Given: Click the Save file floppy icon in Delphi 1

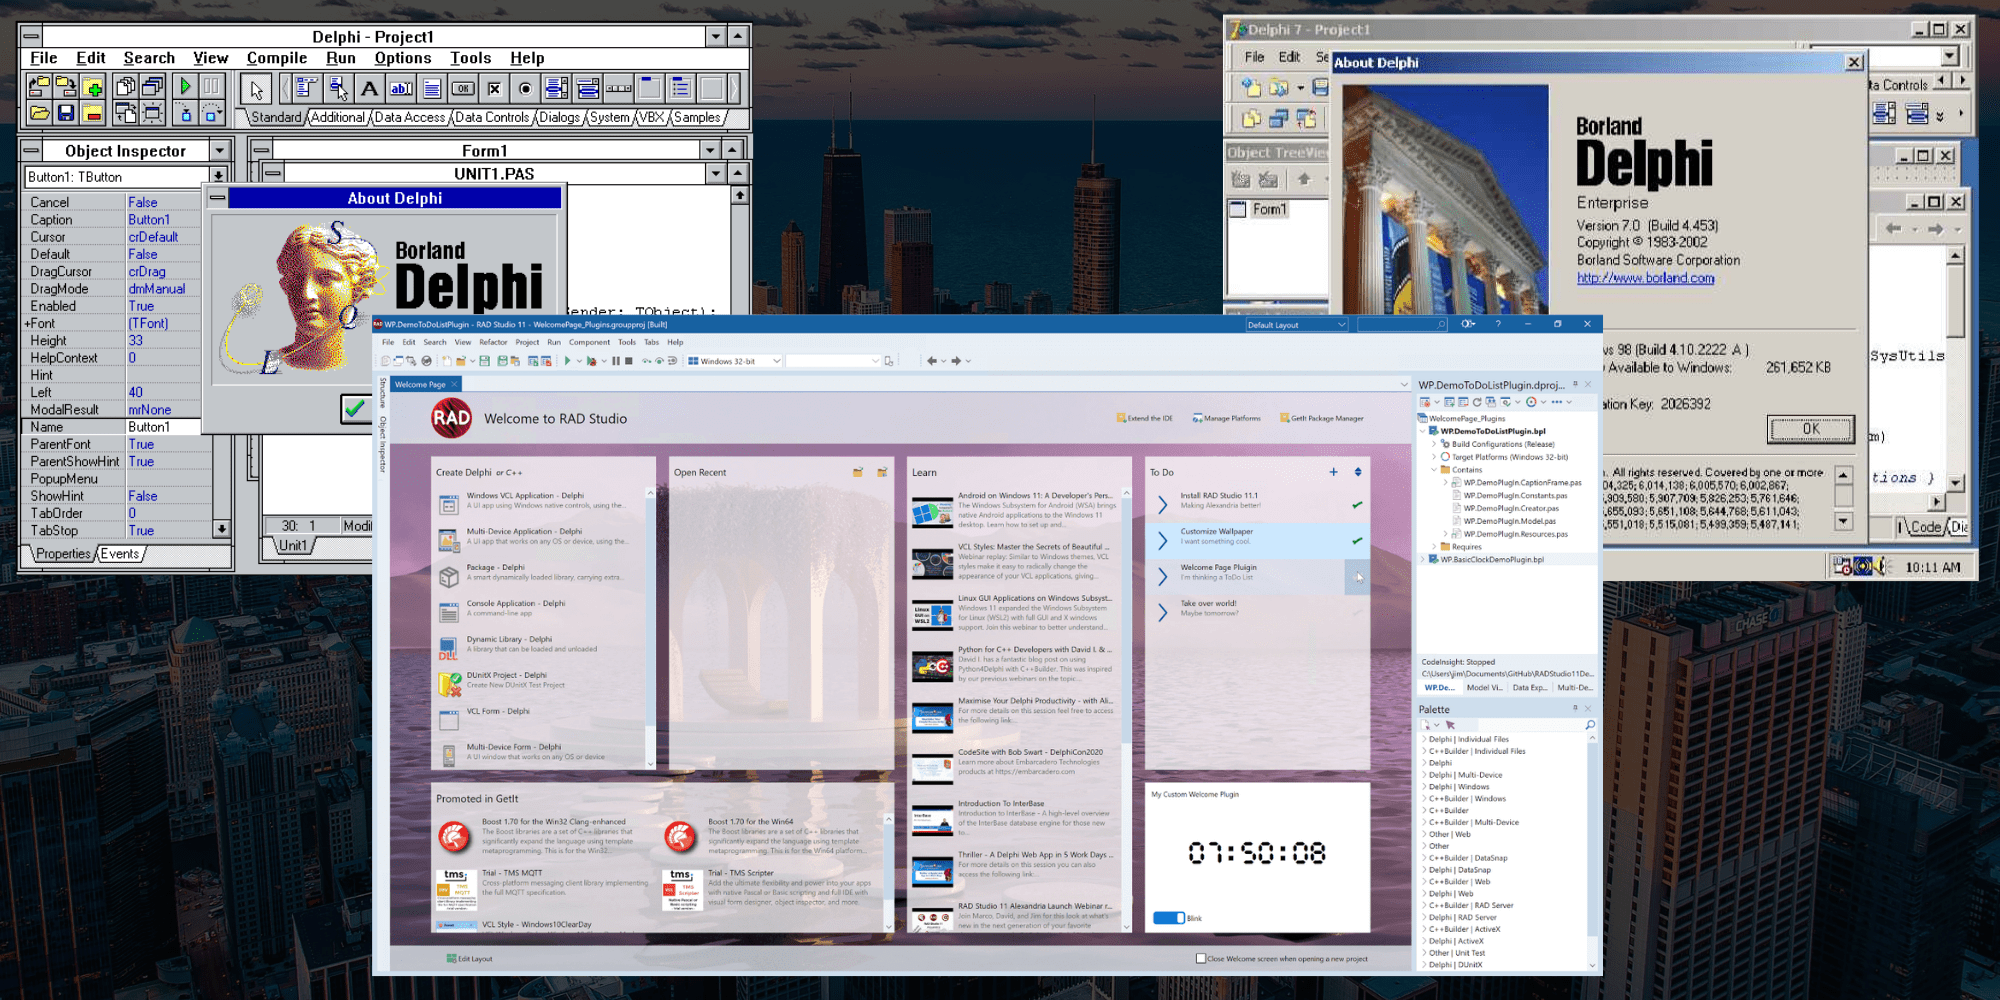Looking at the screenshot, I should click(x=66, y=113).
